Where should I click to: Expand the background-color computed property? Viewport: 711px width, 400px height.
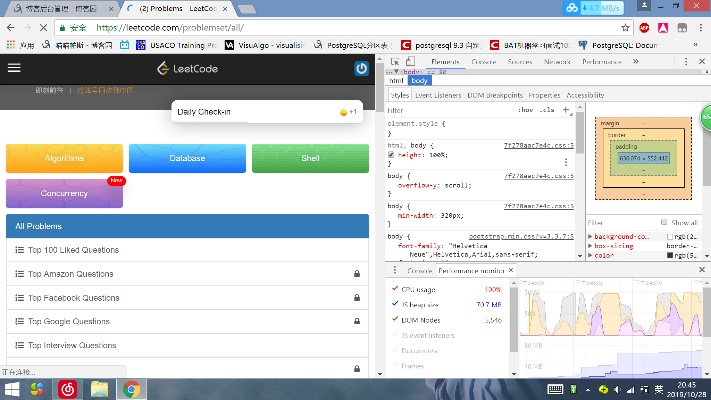click(591, 235)
